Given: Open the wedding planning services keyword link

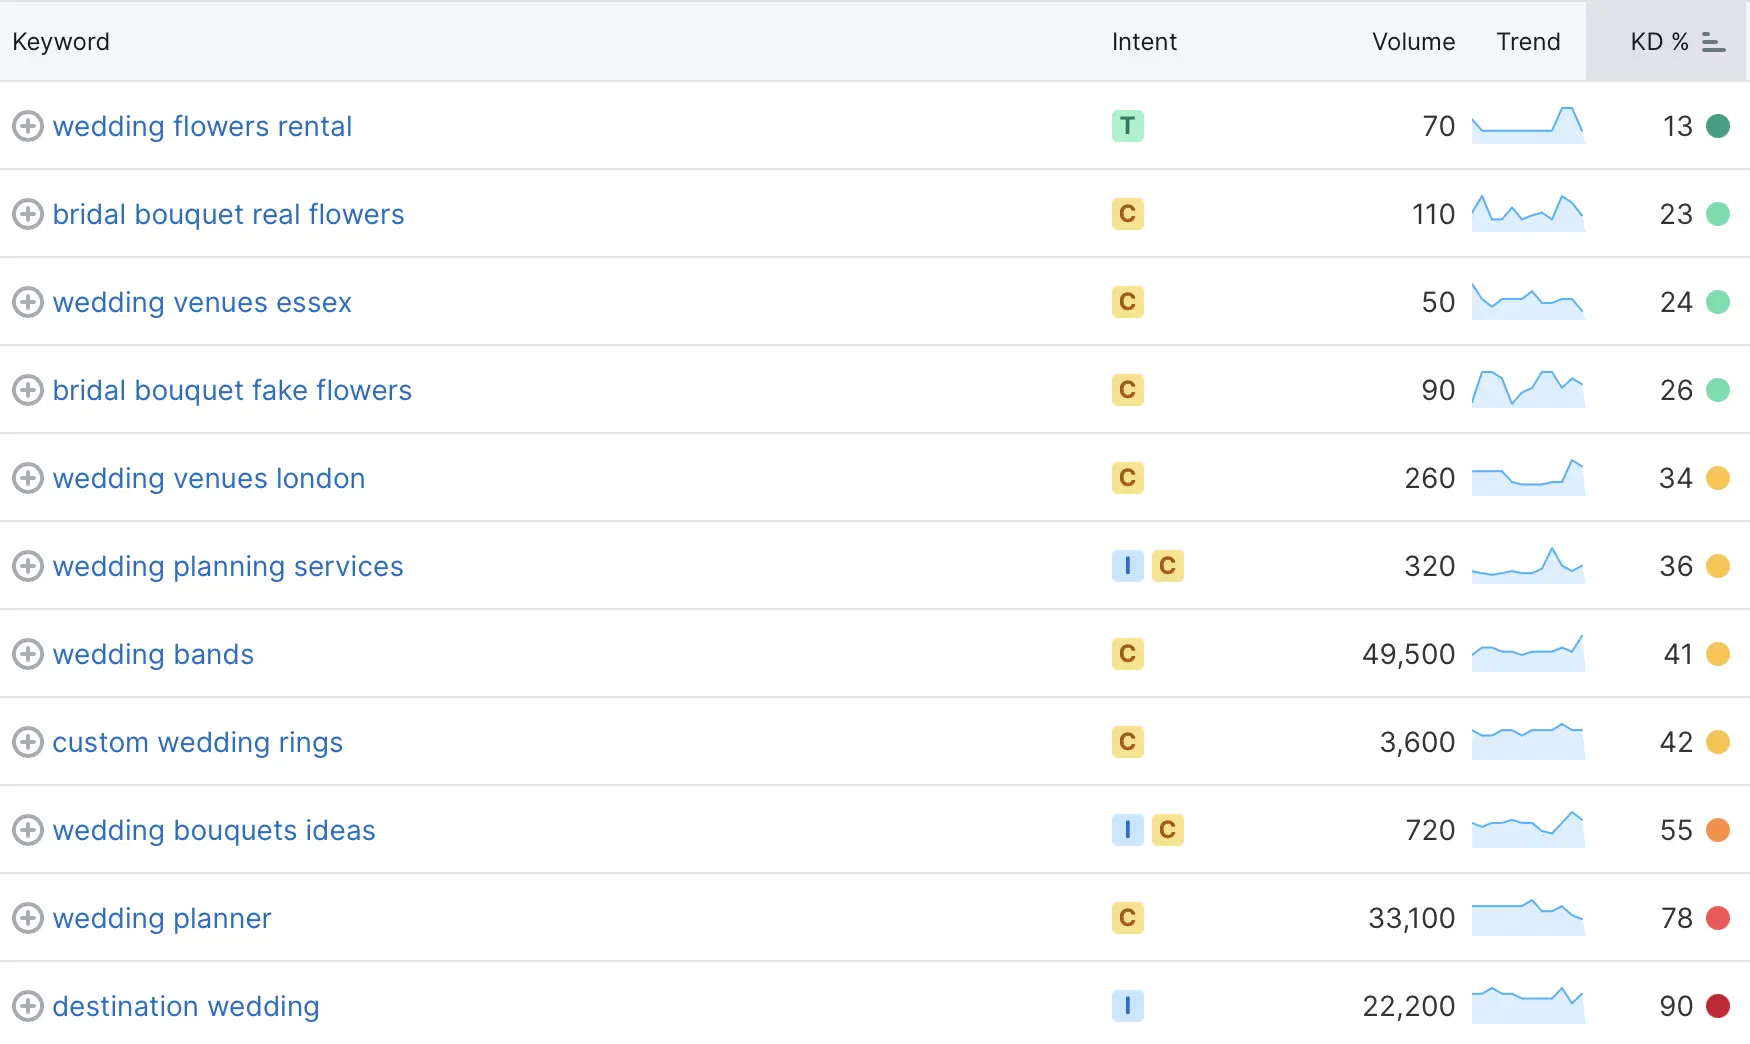Looking at the screenshot, I should 228,566.
